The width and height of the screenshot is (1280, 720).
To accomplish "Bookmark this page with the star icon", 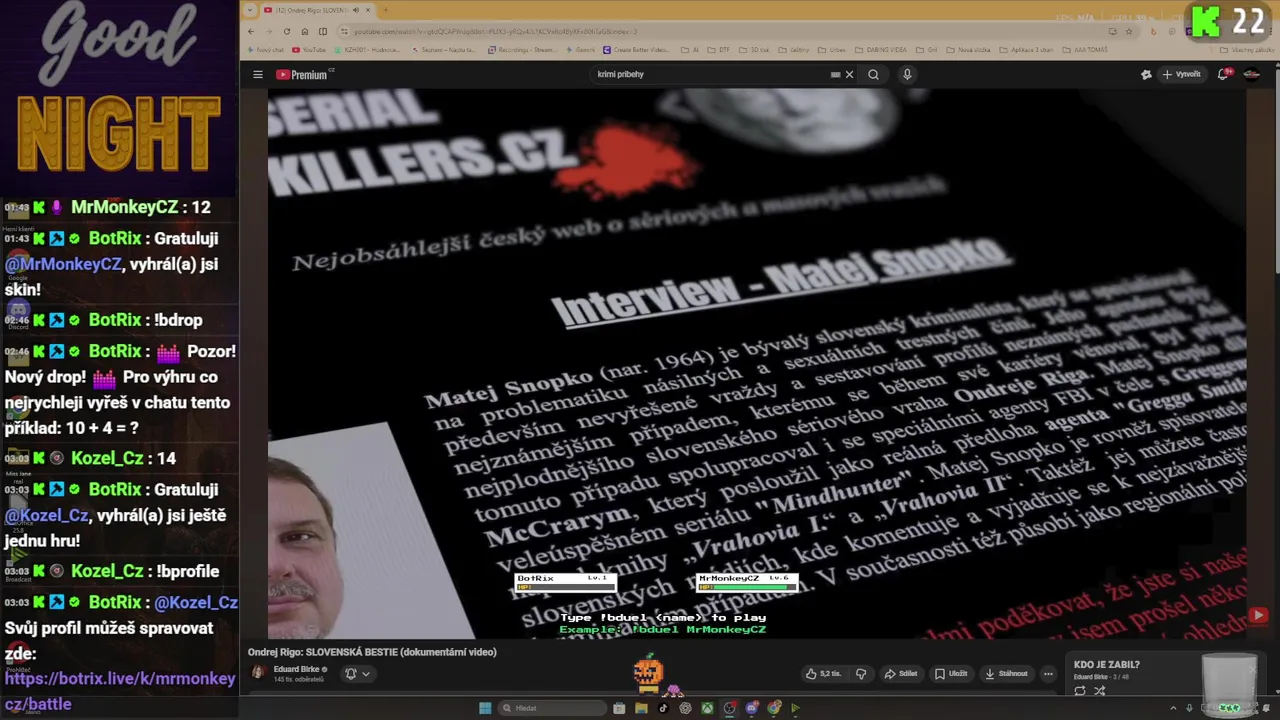I will click(1129, 31).
